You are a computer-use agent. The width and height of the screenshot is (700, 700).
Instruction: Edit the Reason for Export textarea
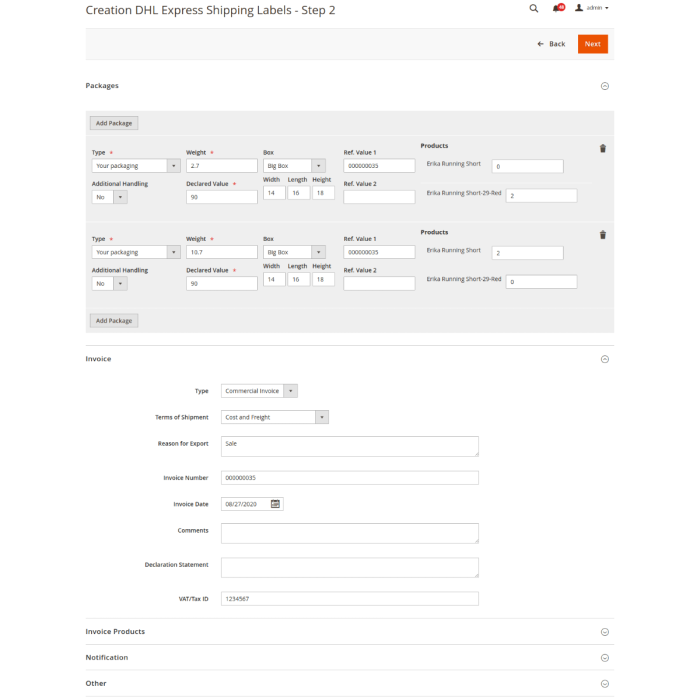point(350,446)
